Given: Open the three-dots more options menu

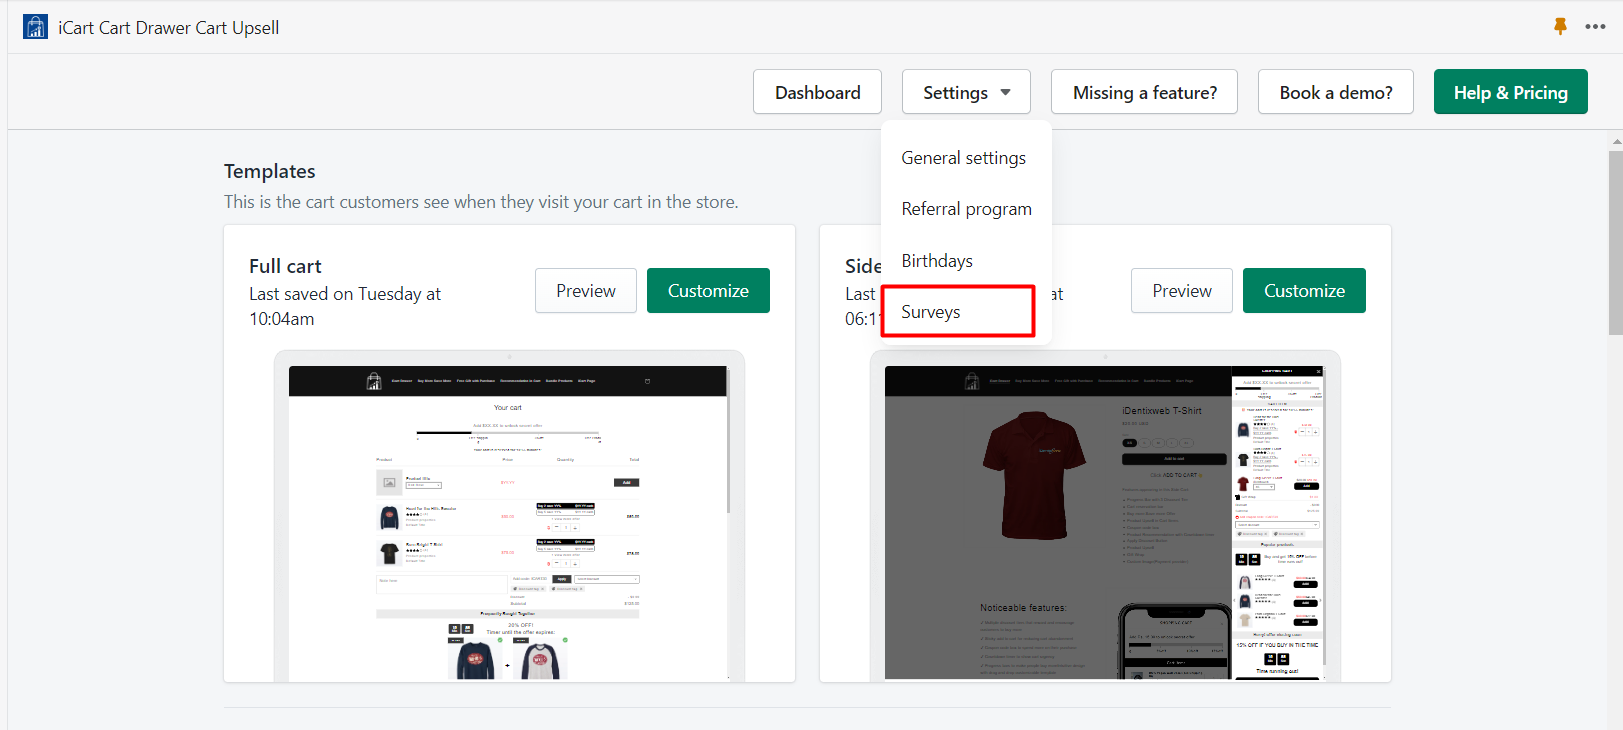Looking at the screenshot, I should [x=1595, y=27].
